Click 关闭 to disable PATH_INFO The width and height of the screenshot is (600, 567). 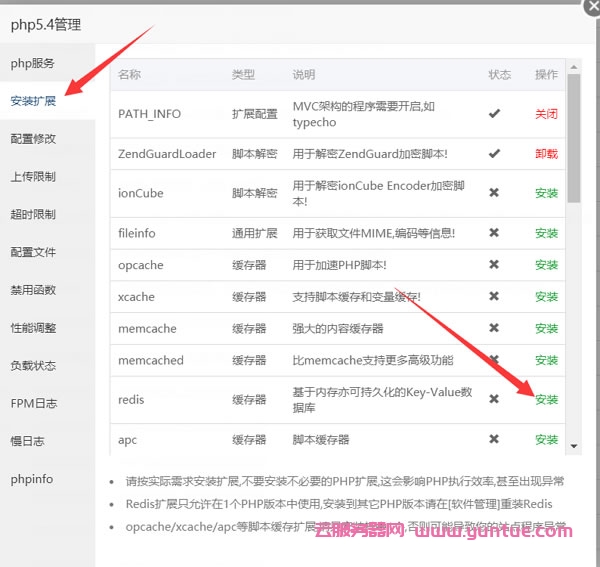(x=546, y=114)
